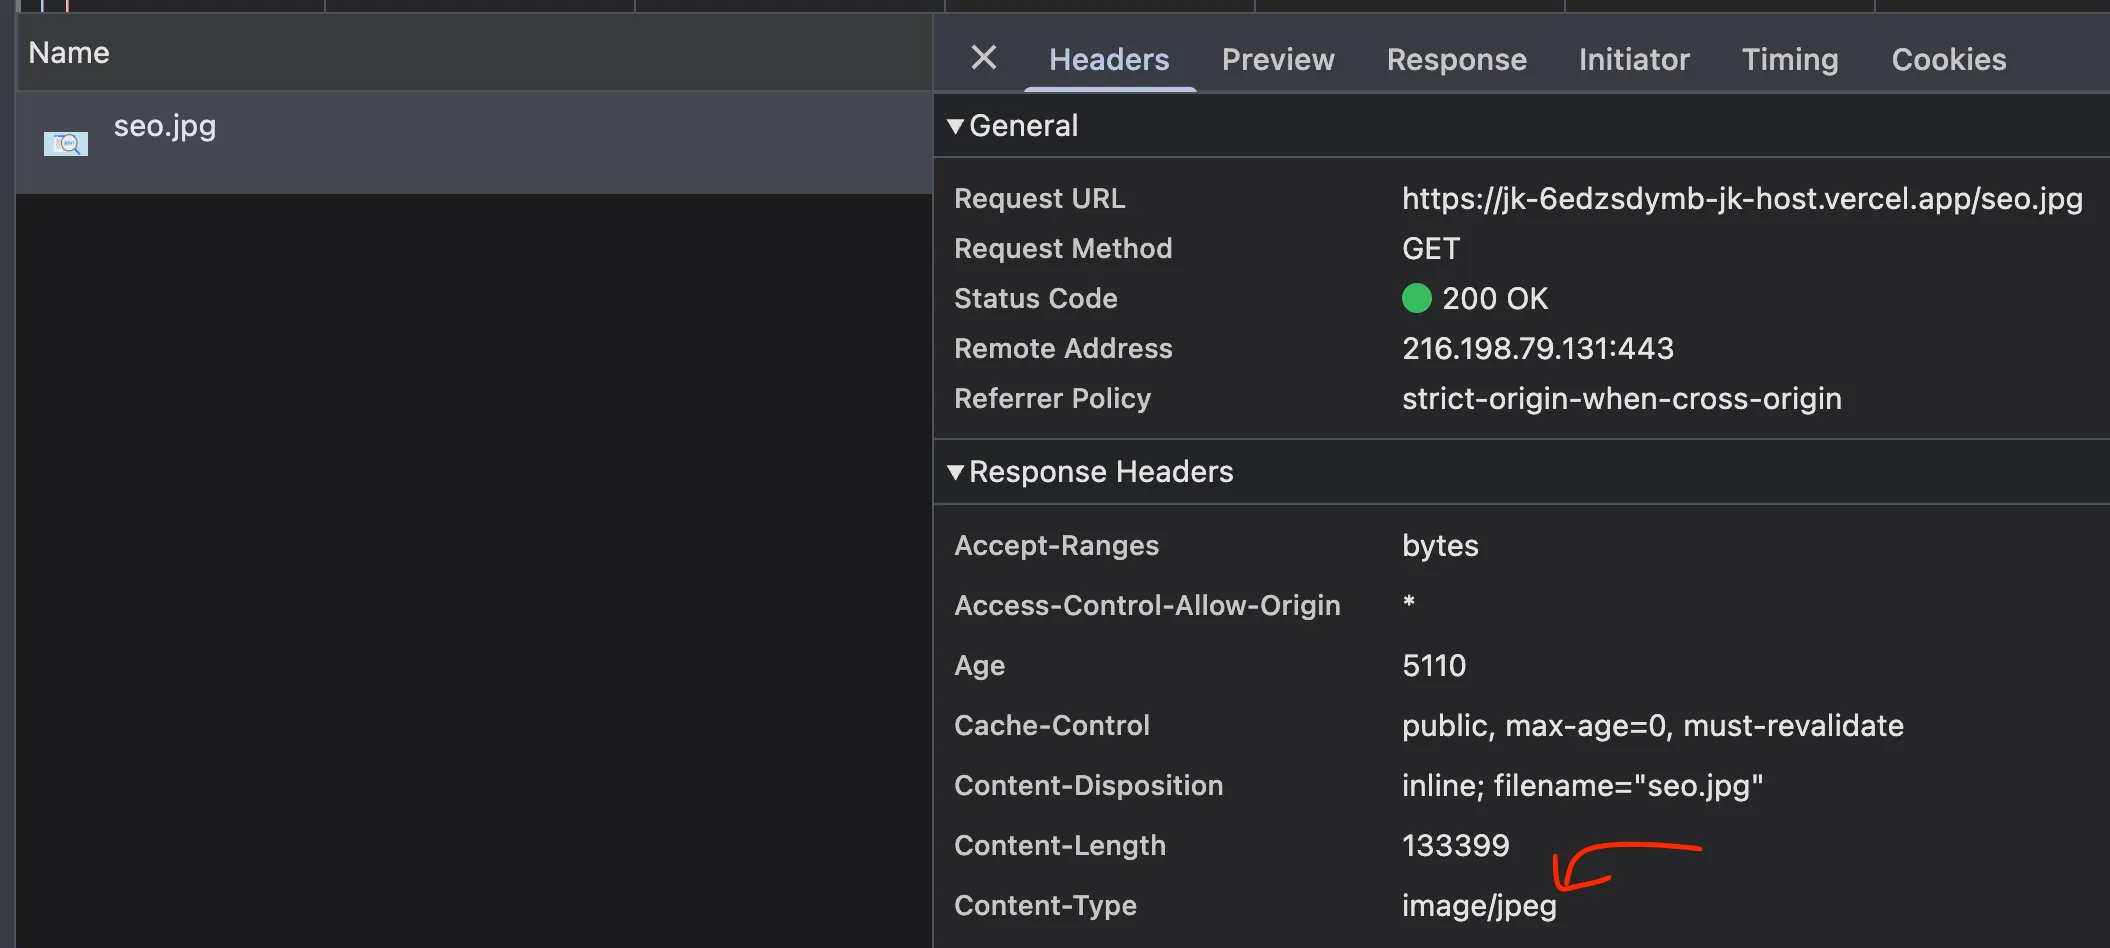This screenshot has height=948, width=2110.
Task: Click the Remote Address value 216.198.79.131:443
Action: (1537, 349)
